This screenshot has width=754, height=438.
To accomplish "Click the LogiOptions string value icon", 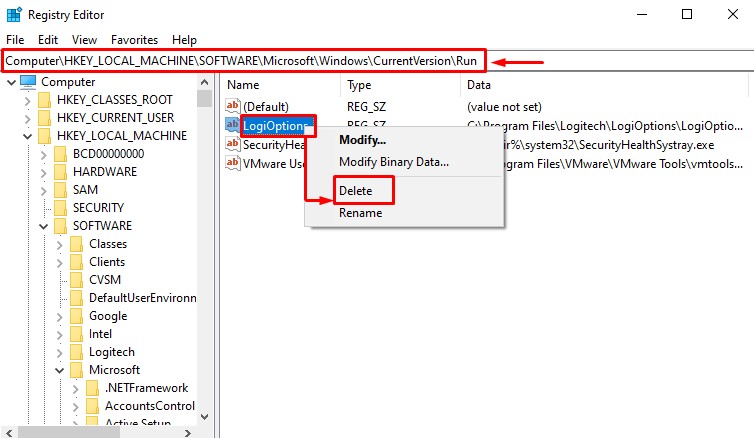I will click(233, 125).
